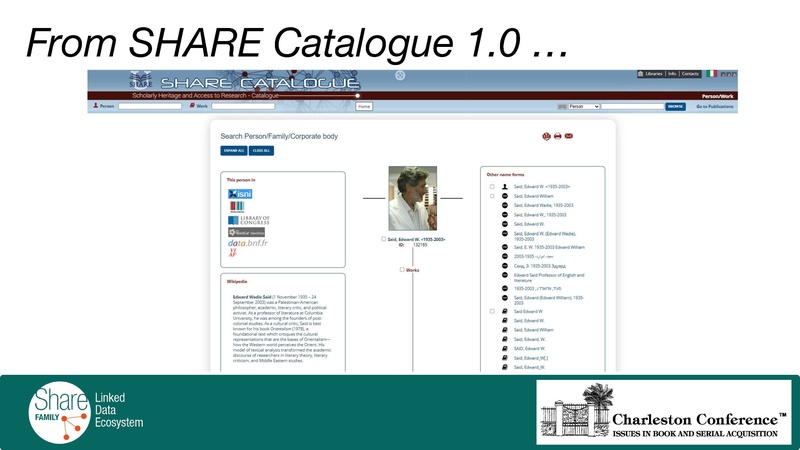
Task: Click the Wikipedia panel heading
Action: point(237,282)
